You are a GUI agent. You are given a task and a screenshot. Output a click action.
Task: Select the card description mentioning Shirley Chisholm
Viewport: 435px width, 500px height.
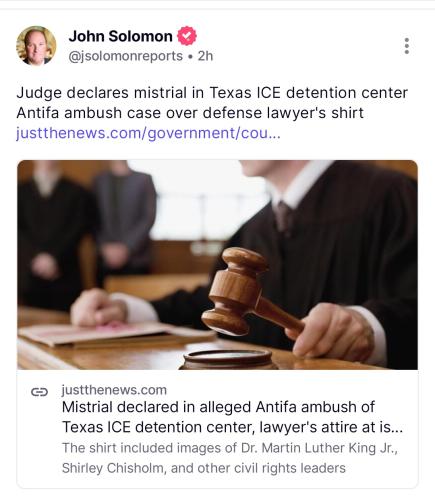(x=230, y=458)
